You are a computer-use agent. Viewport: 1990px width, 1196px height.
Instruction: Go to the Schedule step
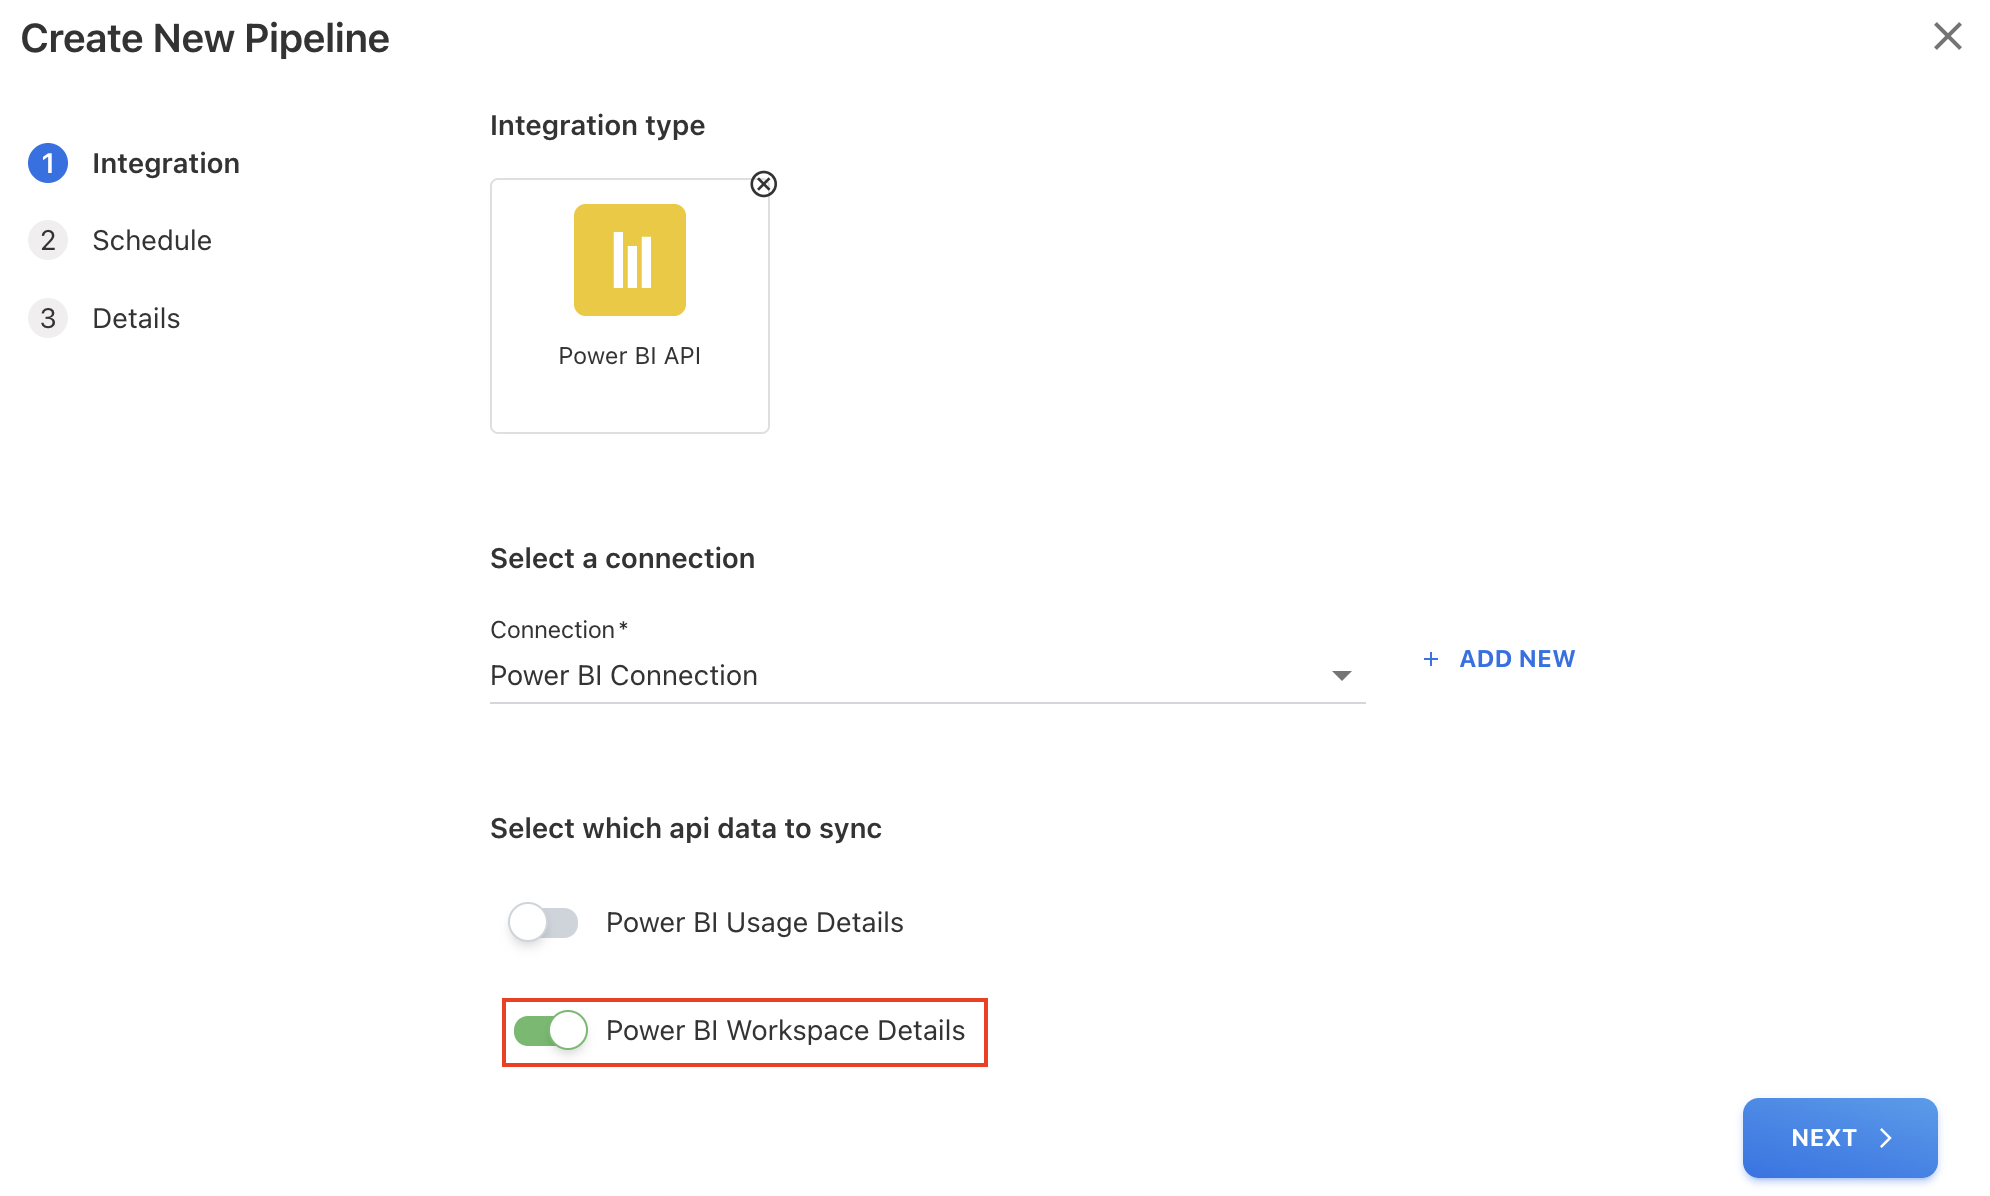click(152, 240)
